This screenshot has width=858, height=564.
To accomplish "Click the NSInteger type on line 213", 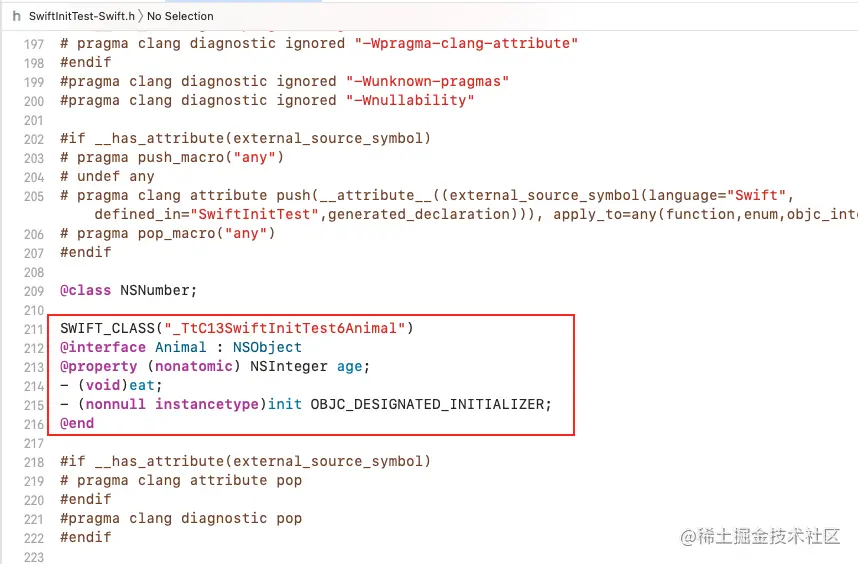I will [x=289, y=366].
